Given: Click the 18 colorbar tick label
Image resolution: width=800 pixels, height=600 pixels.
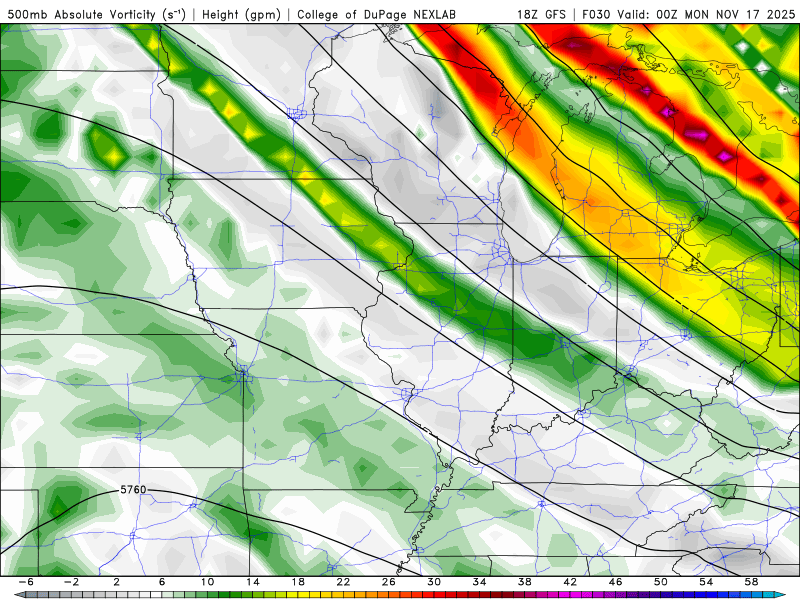Looking at the screenshot, I should click(298, 582).
